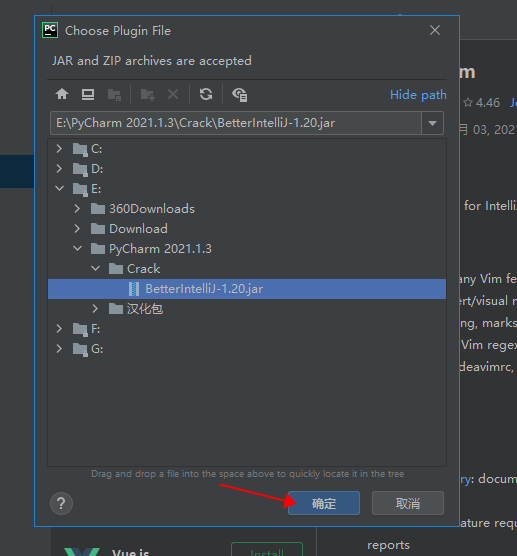Select the Crack folder icon

116,269
